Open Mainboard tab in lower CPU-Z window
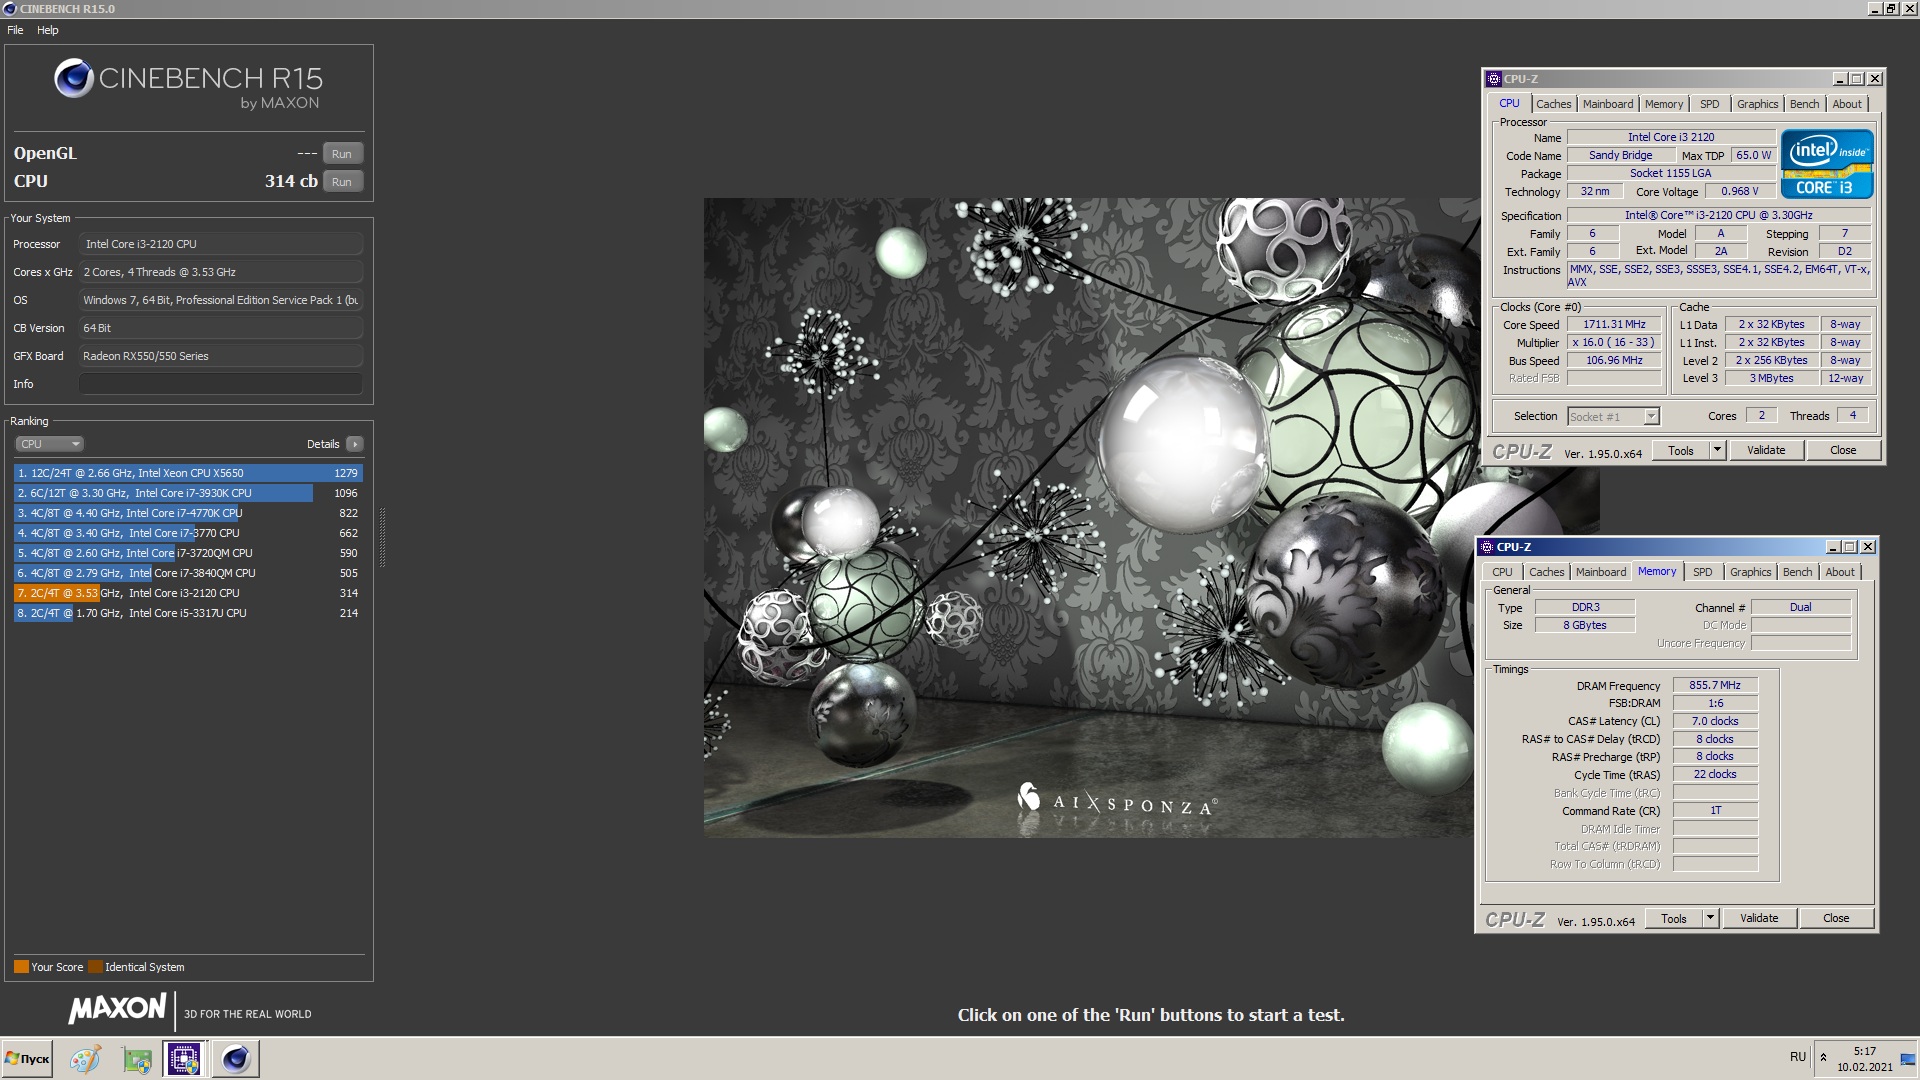The image size is (1920, 1080). coord(1601,572)
